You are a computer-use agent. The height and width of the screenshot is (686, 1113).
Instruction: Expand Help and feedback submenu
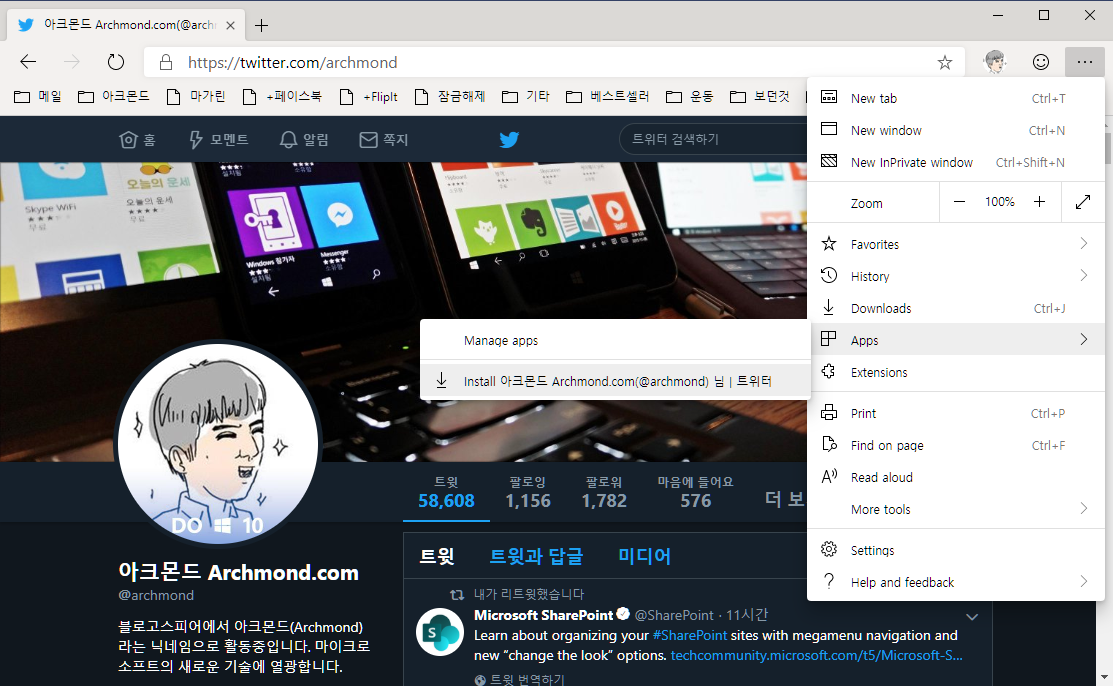[955, 582]
